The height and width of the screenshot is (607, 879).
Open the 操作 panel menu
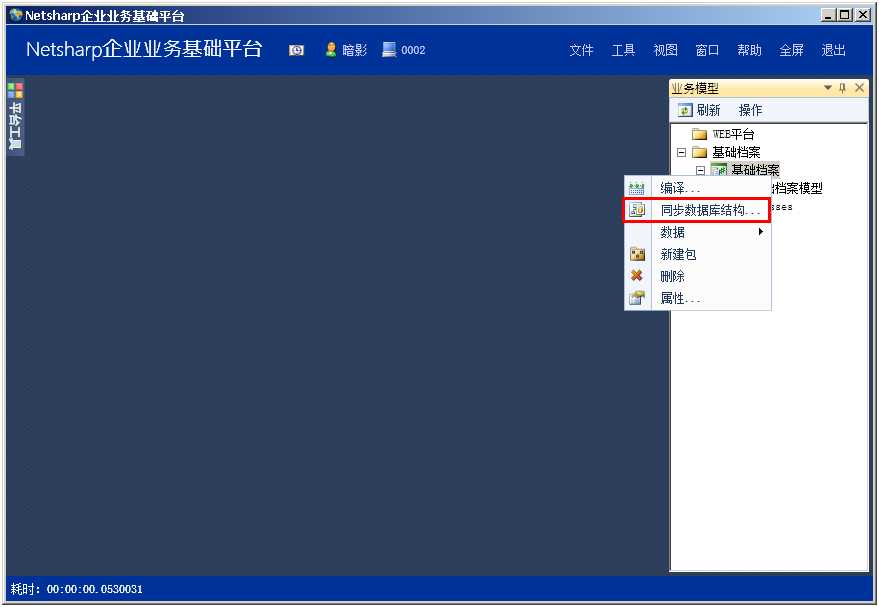(750, 110)
